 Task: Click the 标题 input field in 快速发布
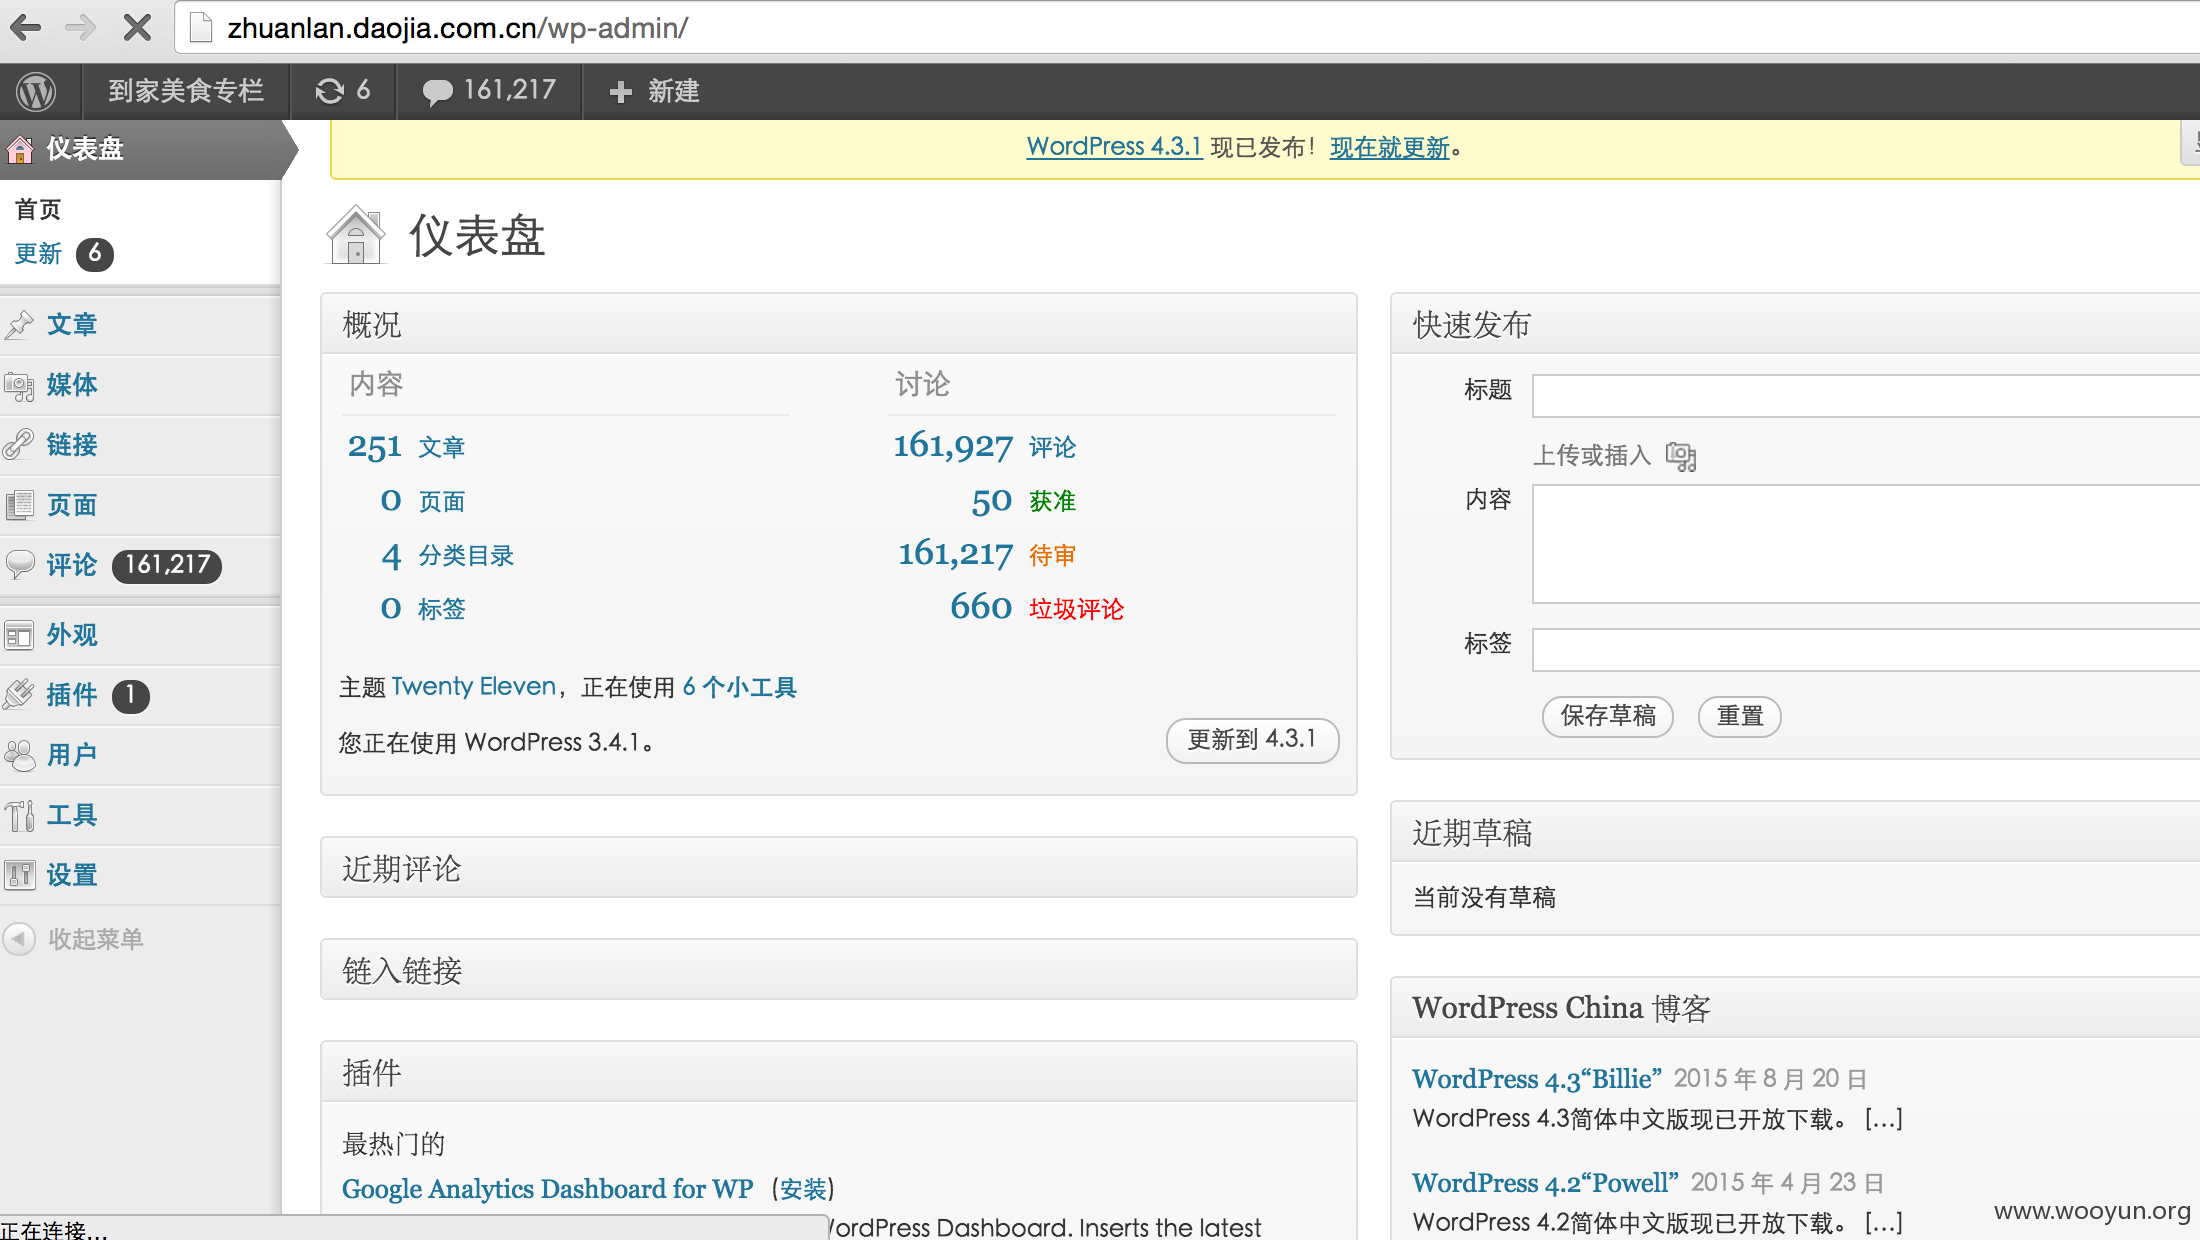tap(1866, 396)
